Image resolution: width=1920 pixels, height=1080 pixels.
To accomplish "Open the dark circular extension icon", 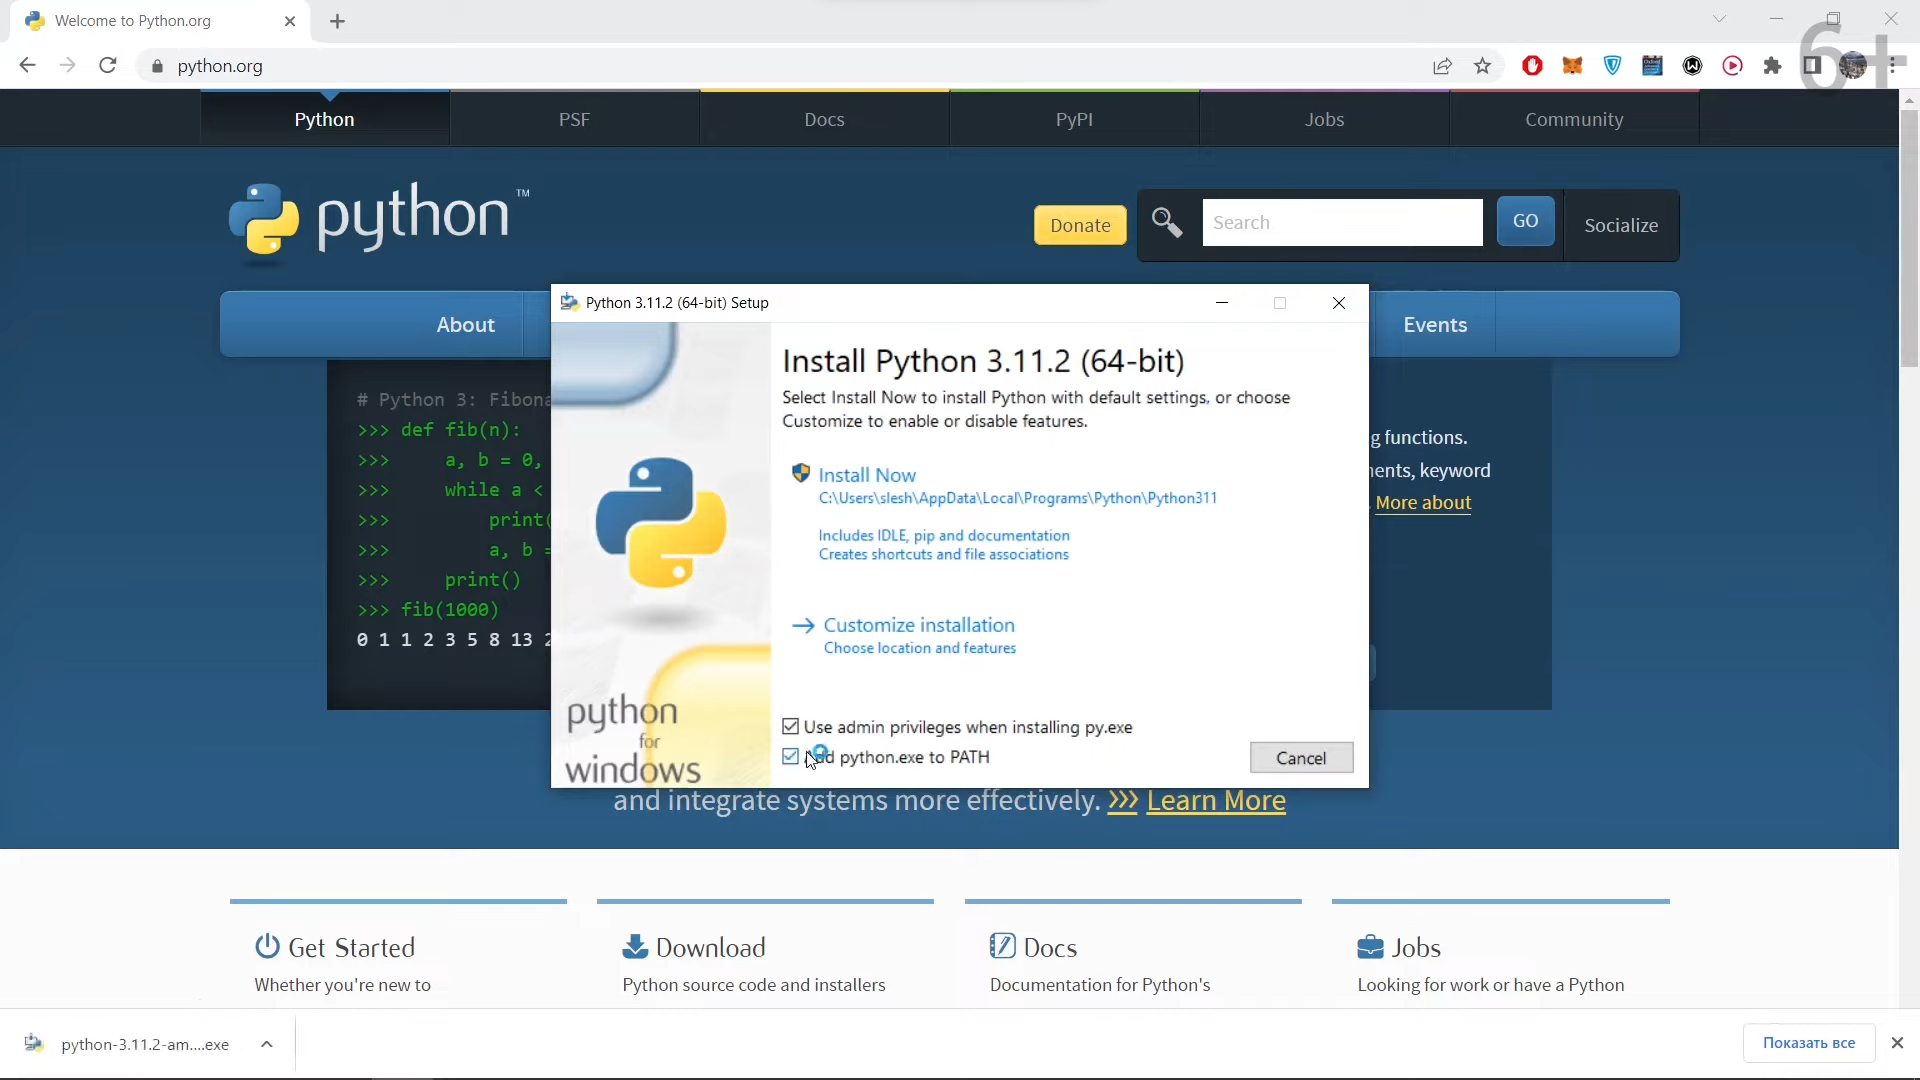I will click(1693, 66).
